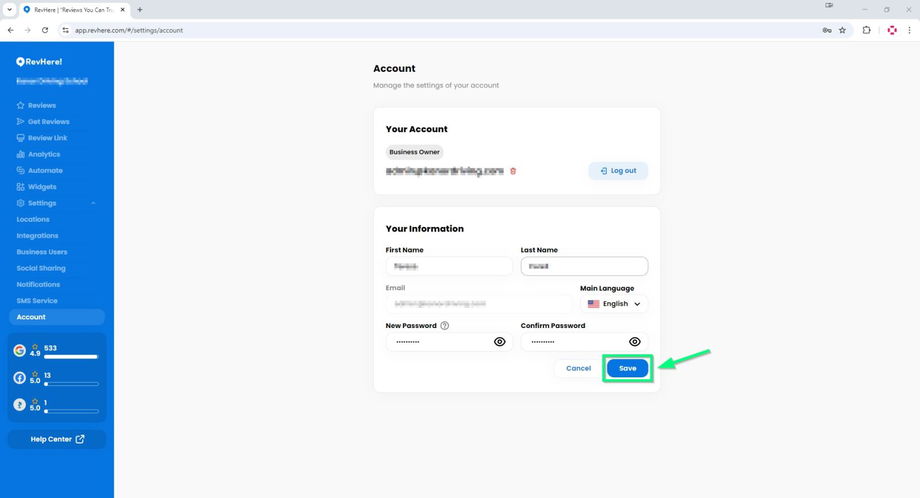This screenshot has width=920, height=498.
Task: Click the address bar URL
Action: (x=129, y=30)
